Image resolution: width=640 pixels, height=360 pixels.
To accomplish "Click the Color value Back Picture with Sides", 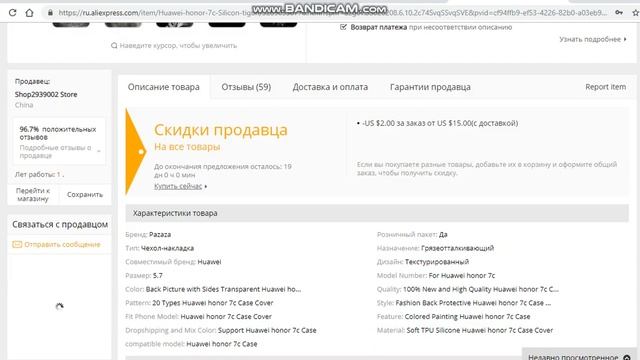I will click(223, 289).
